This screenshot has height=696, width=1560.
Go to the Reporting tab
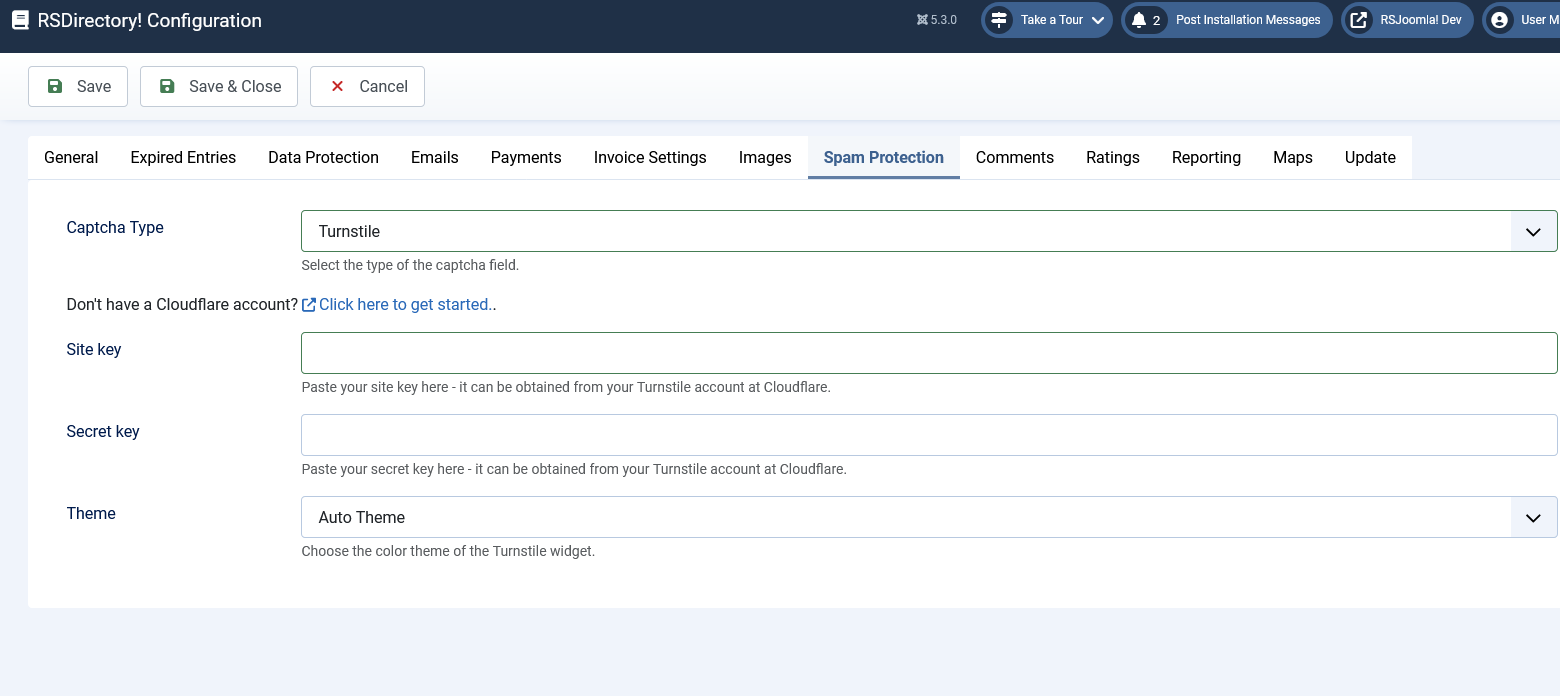pos(1206,157)
